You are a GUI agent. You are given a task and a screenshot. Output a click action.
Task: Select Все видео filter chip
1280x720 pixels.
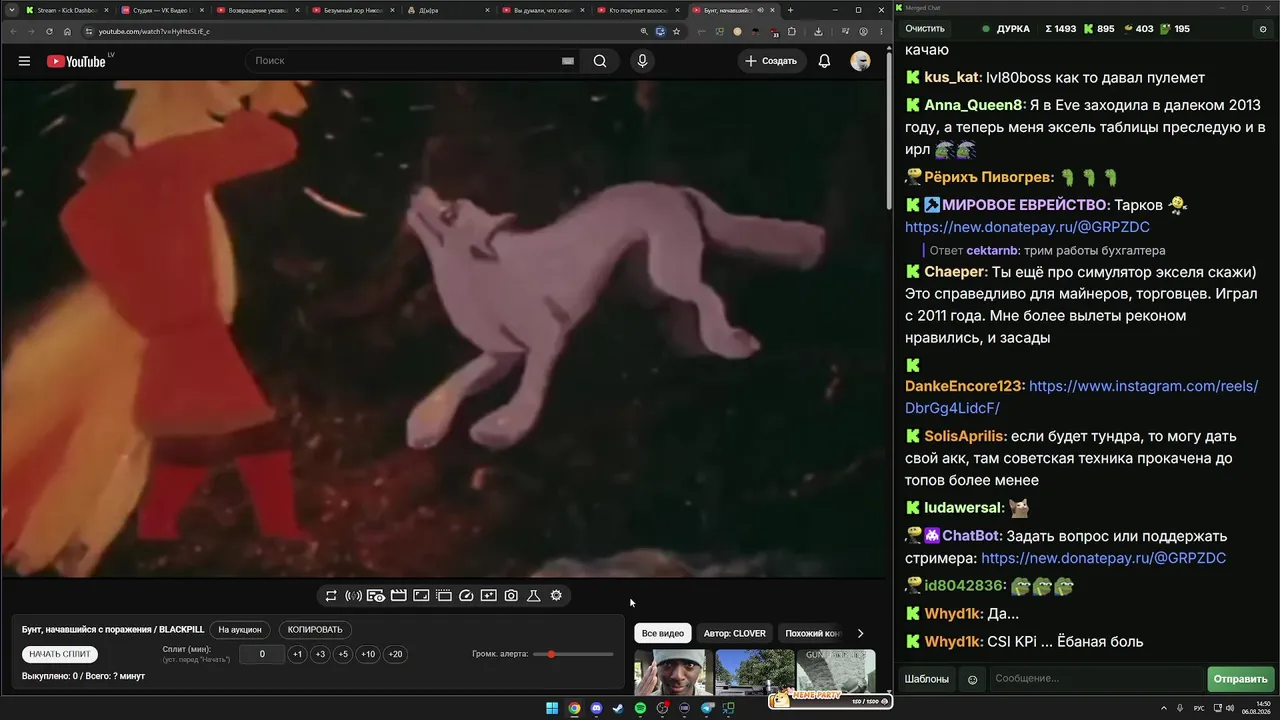pyautogui.click(x=663, y=633)
